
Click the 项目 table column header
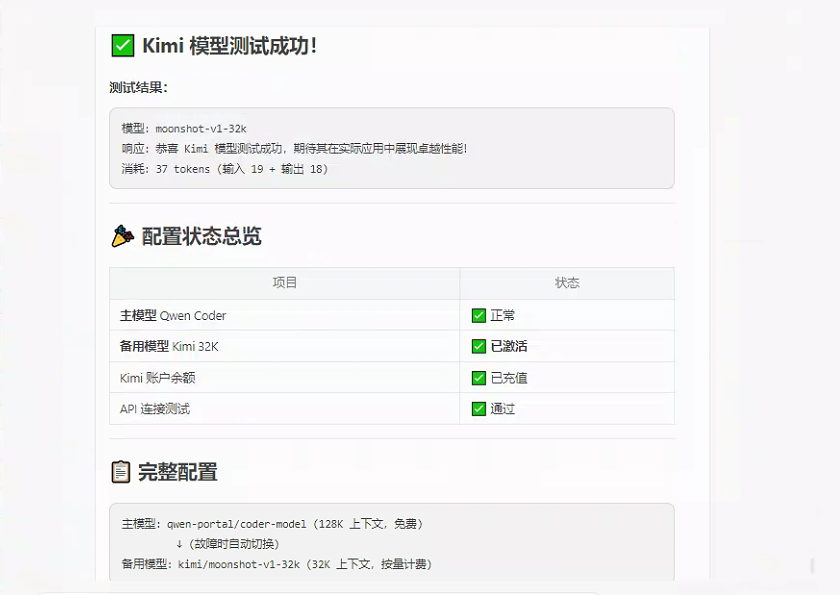[x=284, y=283]
